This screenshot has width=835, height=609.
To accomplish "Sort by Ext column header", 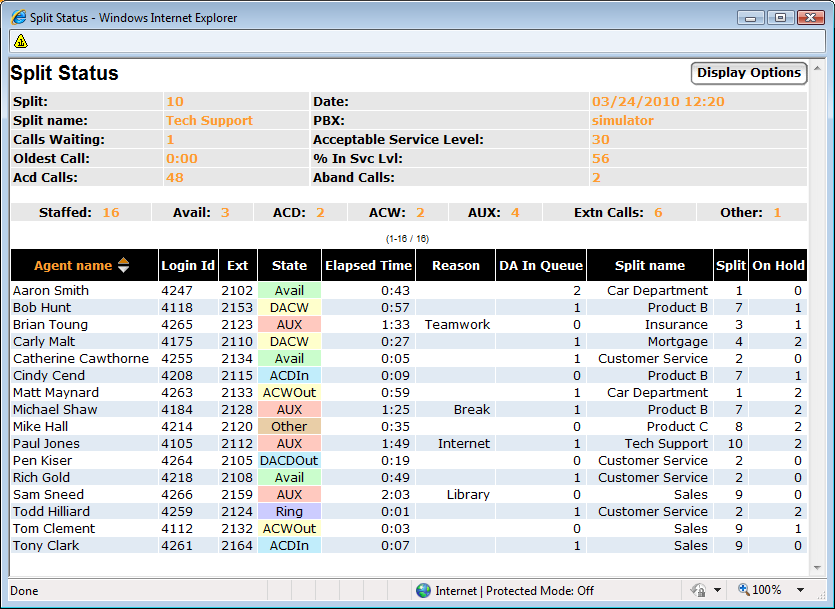I will click(x=238, y=265).
